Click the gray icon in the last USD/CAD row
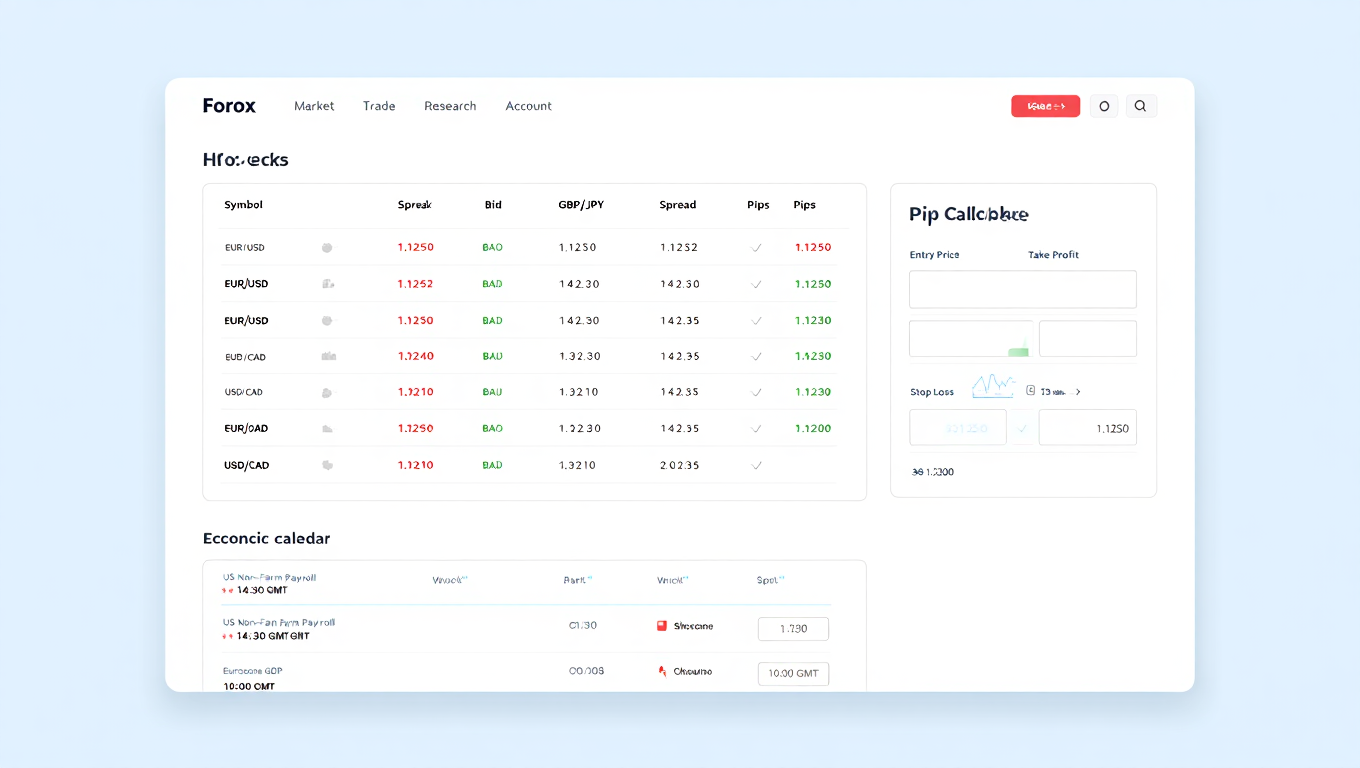This screenshot has width=1360, height=768. 327,465
